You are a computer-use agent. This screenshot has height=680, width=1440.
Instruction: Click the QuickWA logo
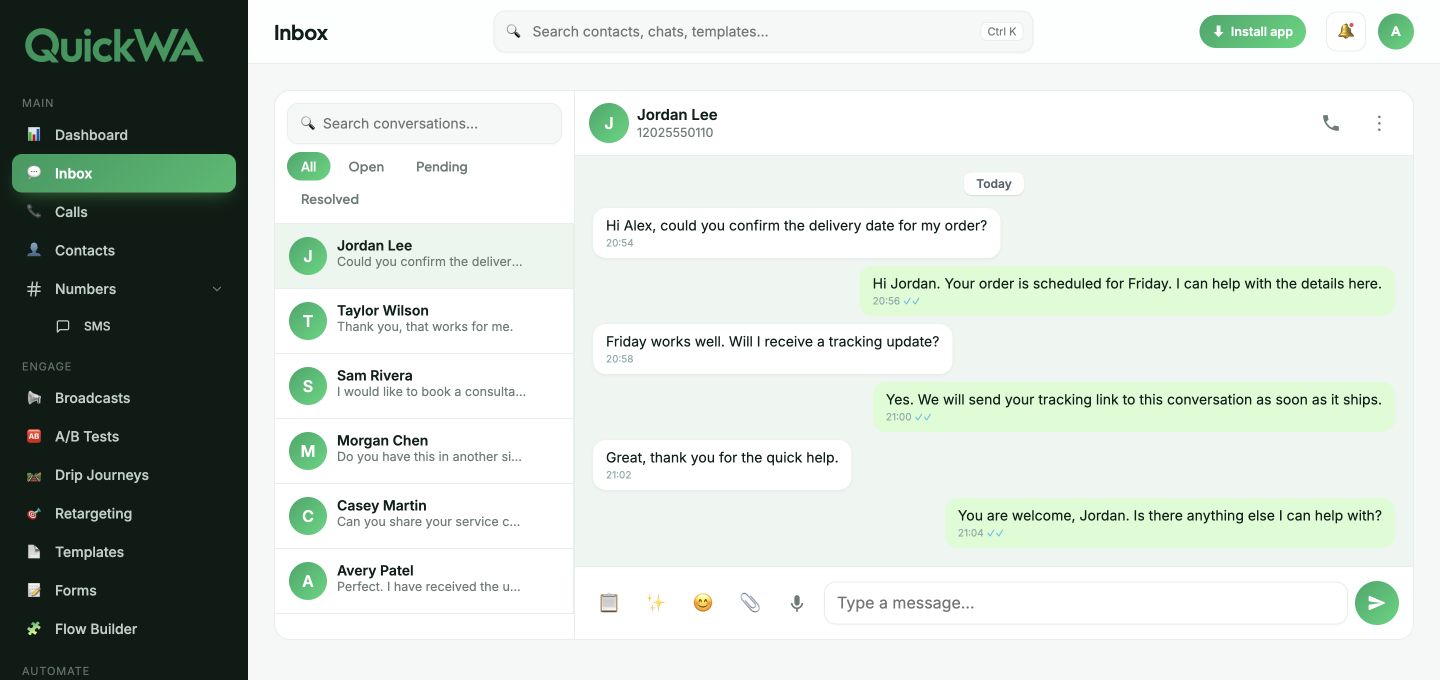click(114, 45)
